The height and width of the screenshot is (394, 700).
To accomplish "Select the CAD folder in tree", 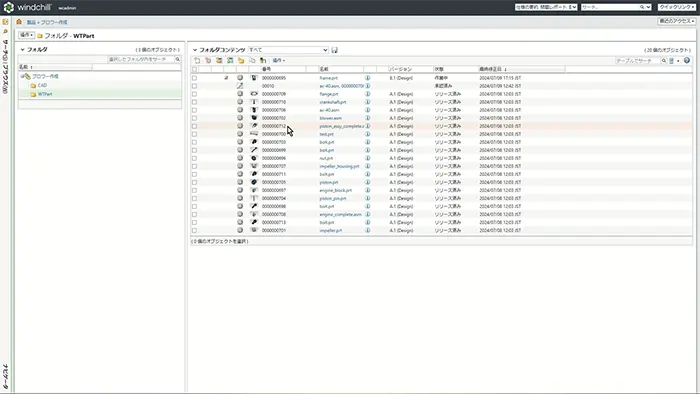I will pyautogui.click(x=42, y=85).
